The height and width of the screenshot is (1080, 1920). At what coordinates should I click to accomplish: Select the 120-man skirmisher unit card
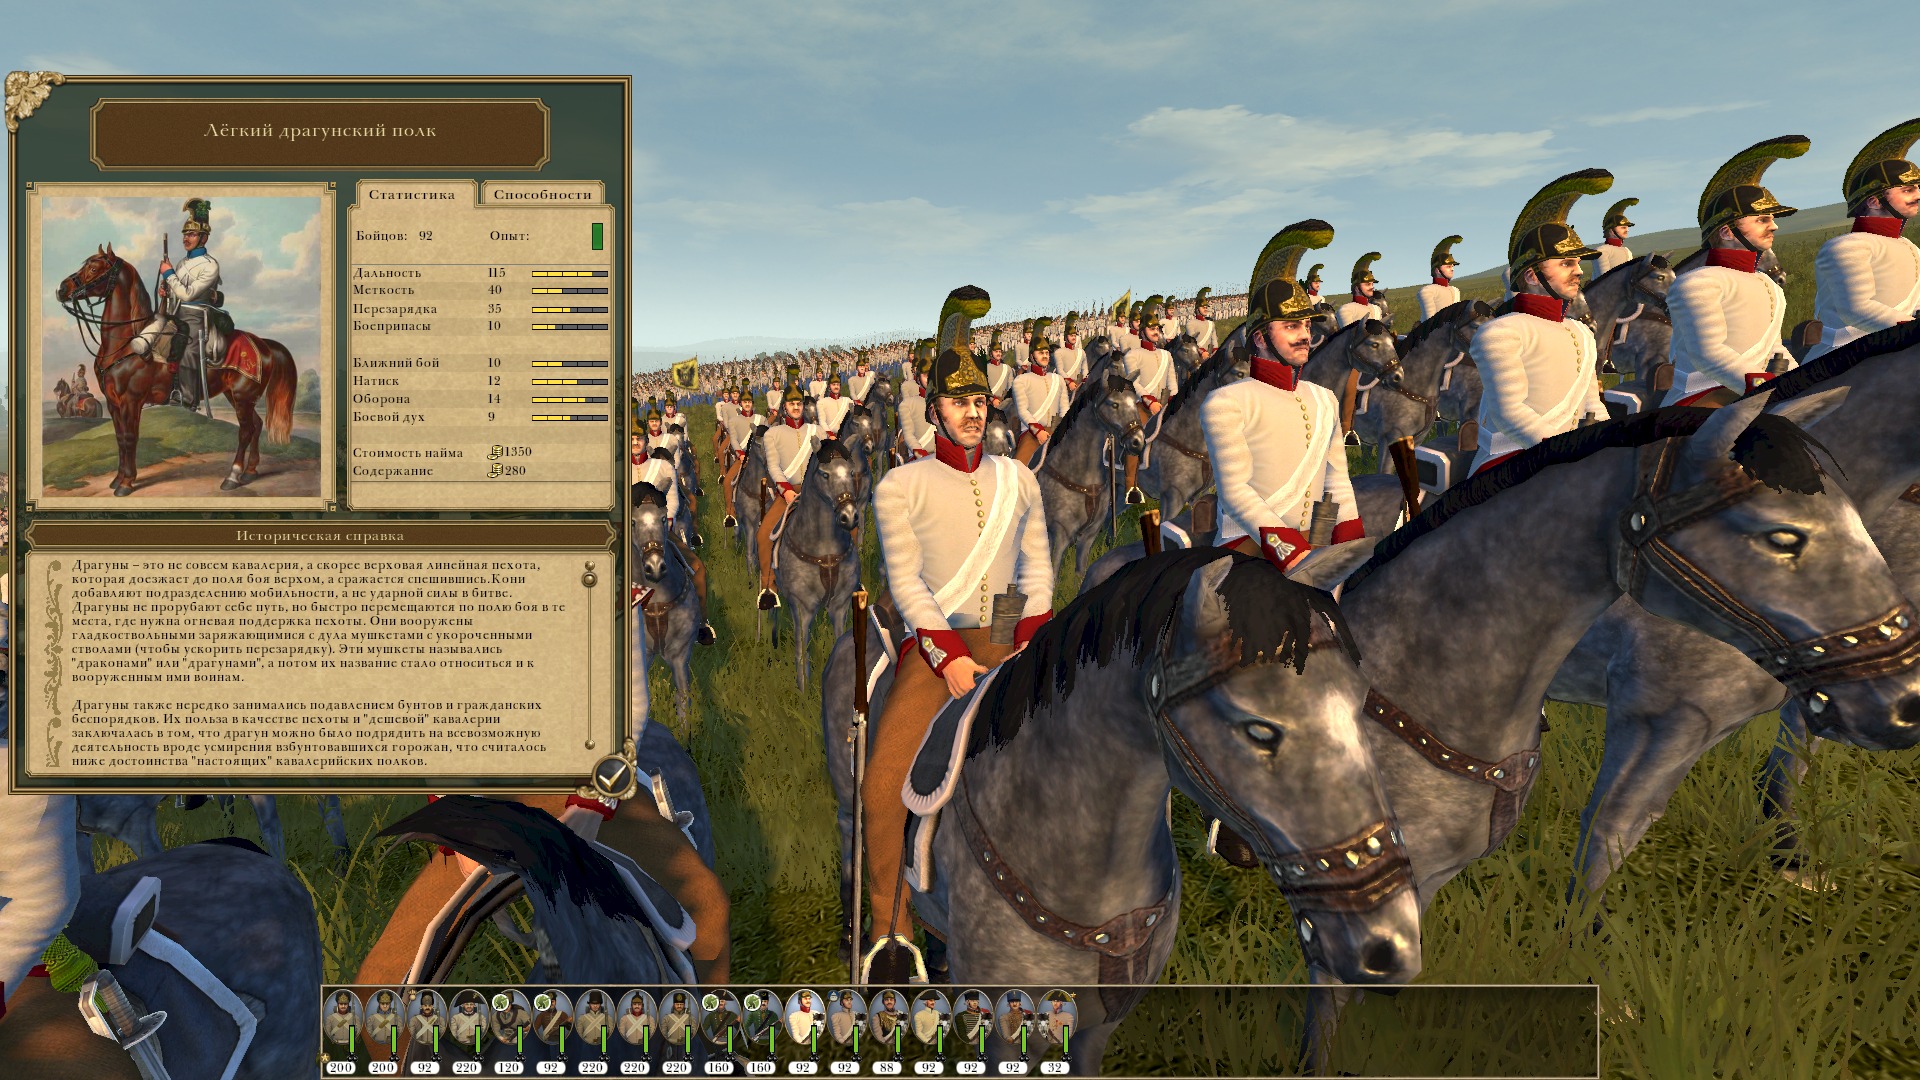[509, 1031]
